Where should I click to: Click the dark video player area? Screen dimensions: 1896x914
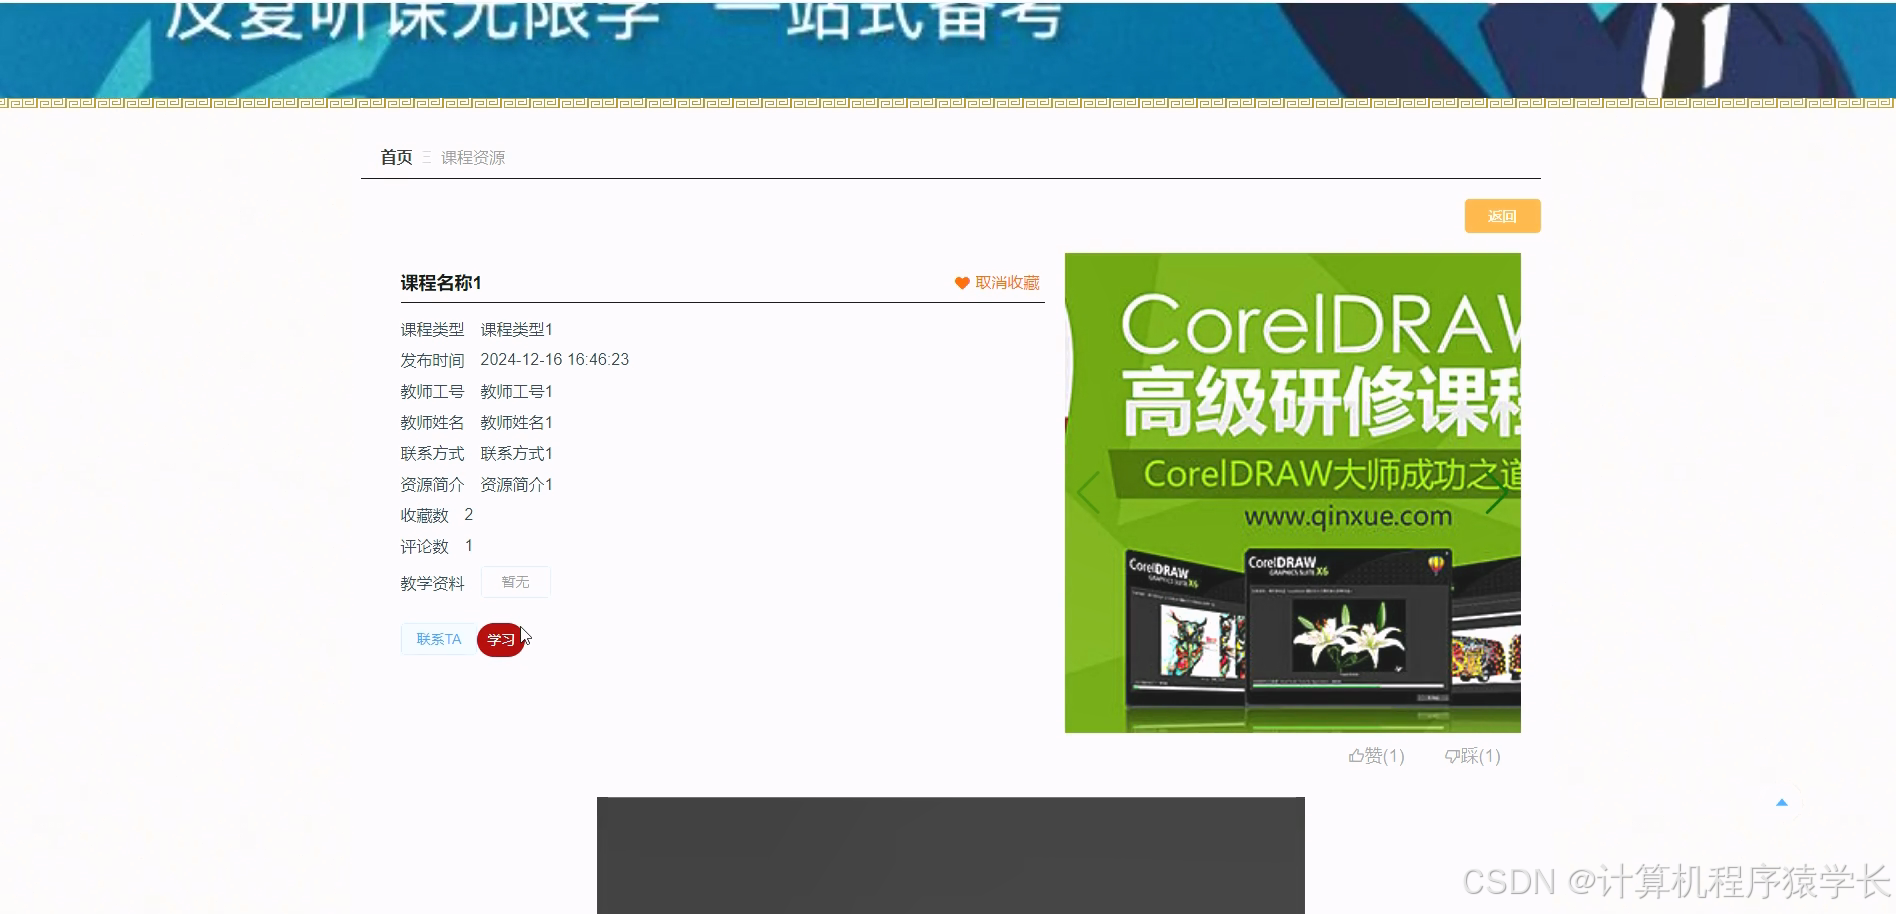pyautogui.click(x=951, y=855)
